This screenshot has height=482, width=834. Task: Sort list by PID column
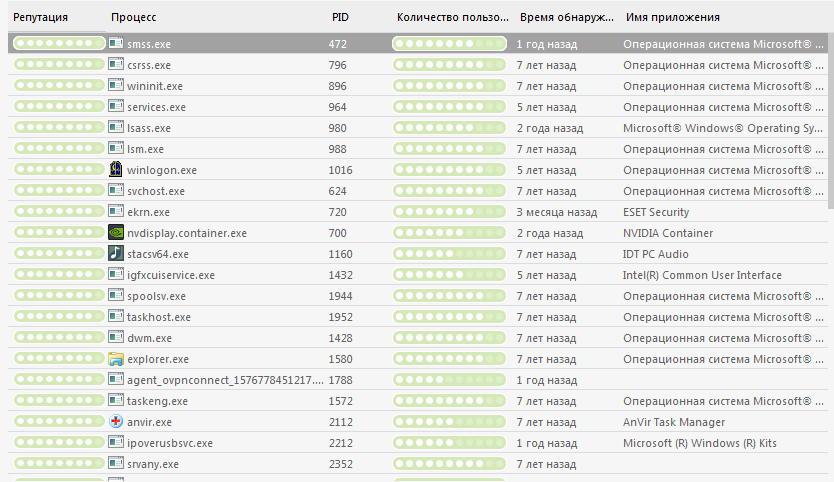[340, 18]
